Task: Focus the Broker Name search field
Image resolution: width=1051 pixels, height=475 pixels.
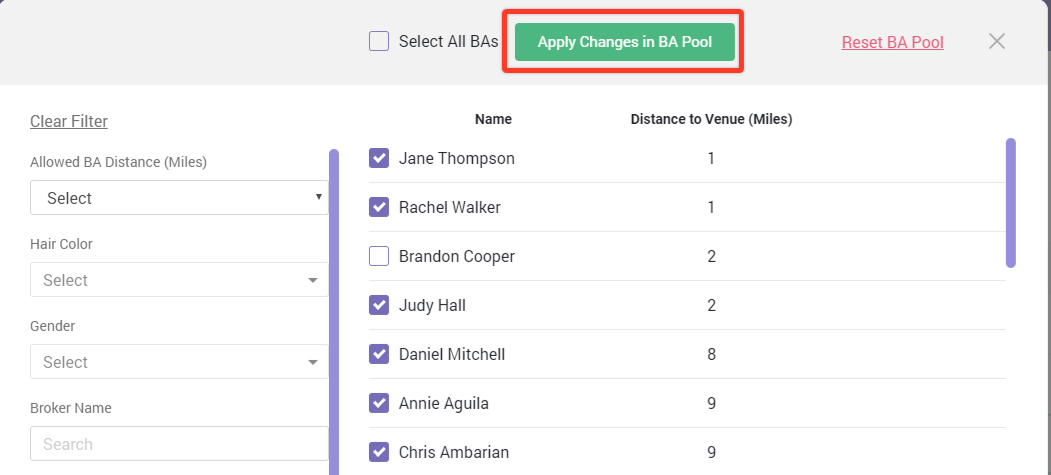Action: 179,444
